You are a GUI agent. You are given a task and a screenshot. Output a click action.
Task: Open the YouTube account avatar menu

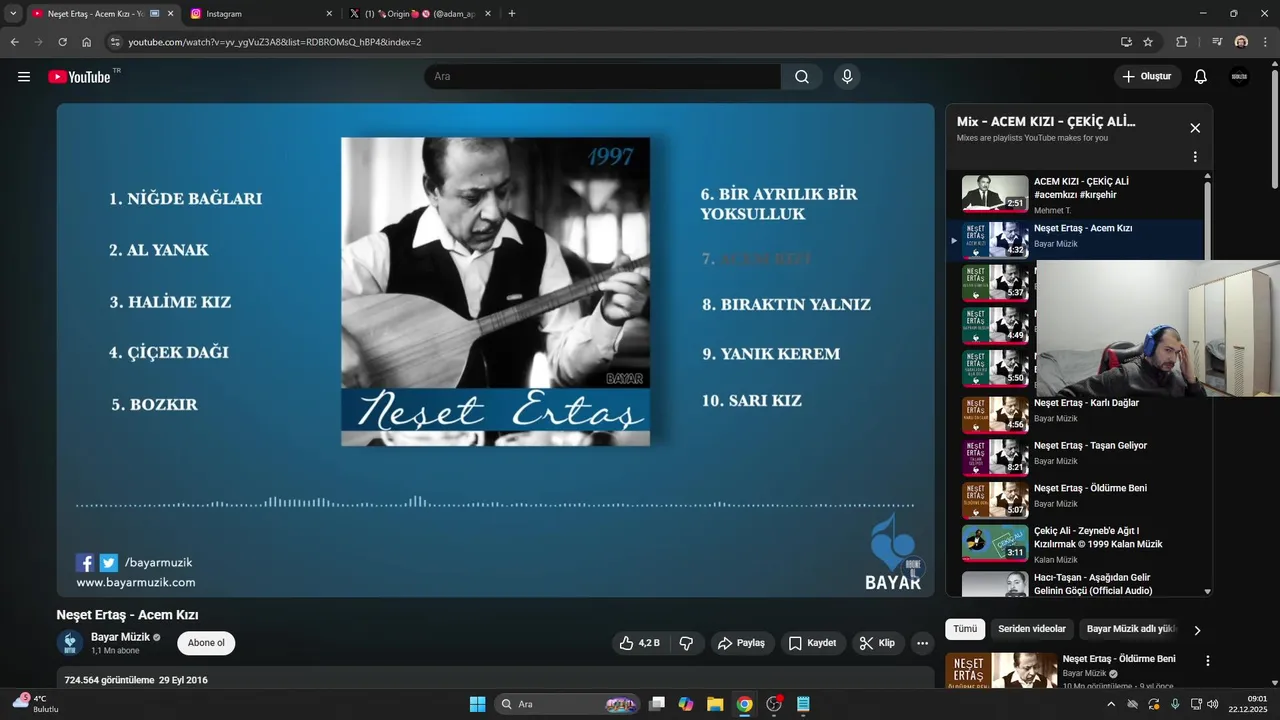coord(1239,77)
